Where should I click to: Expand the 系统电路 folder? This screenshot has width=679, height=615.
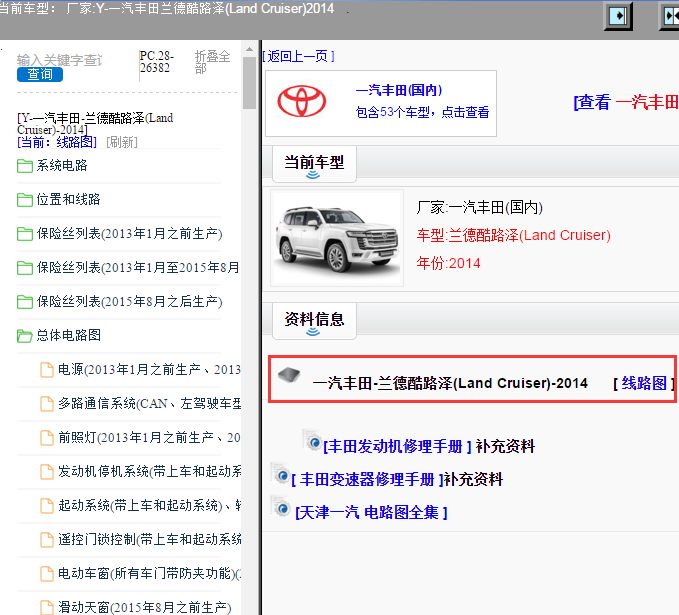tap(62, 165)
